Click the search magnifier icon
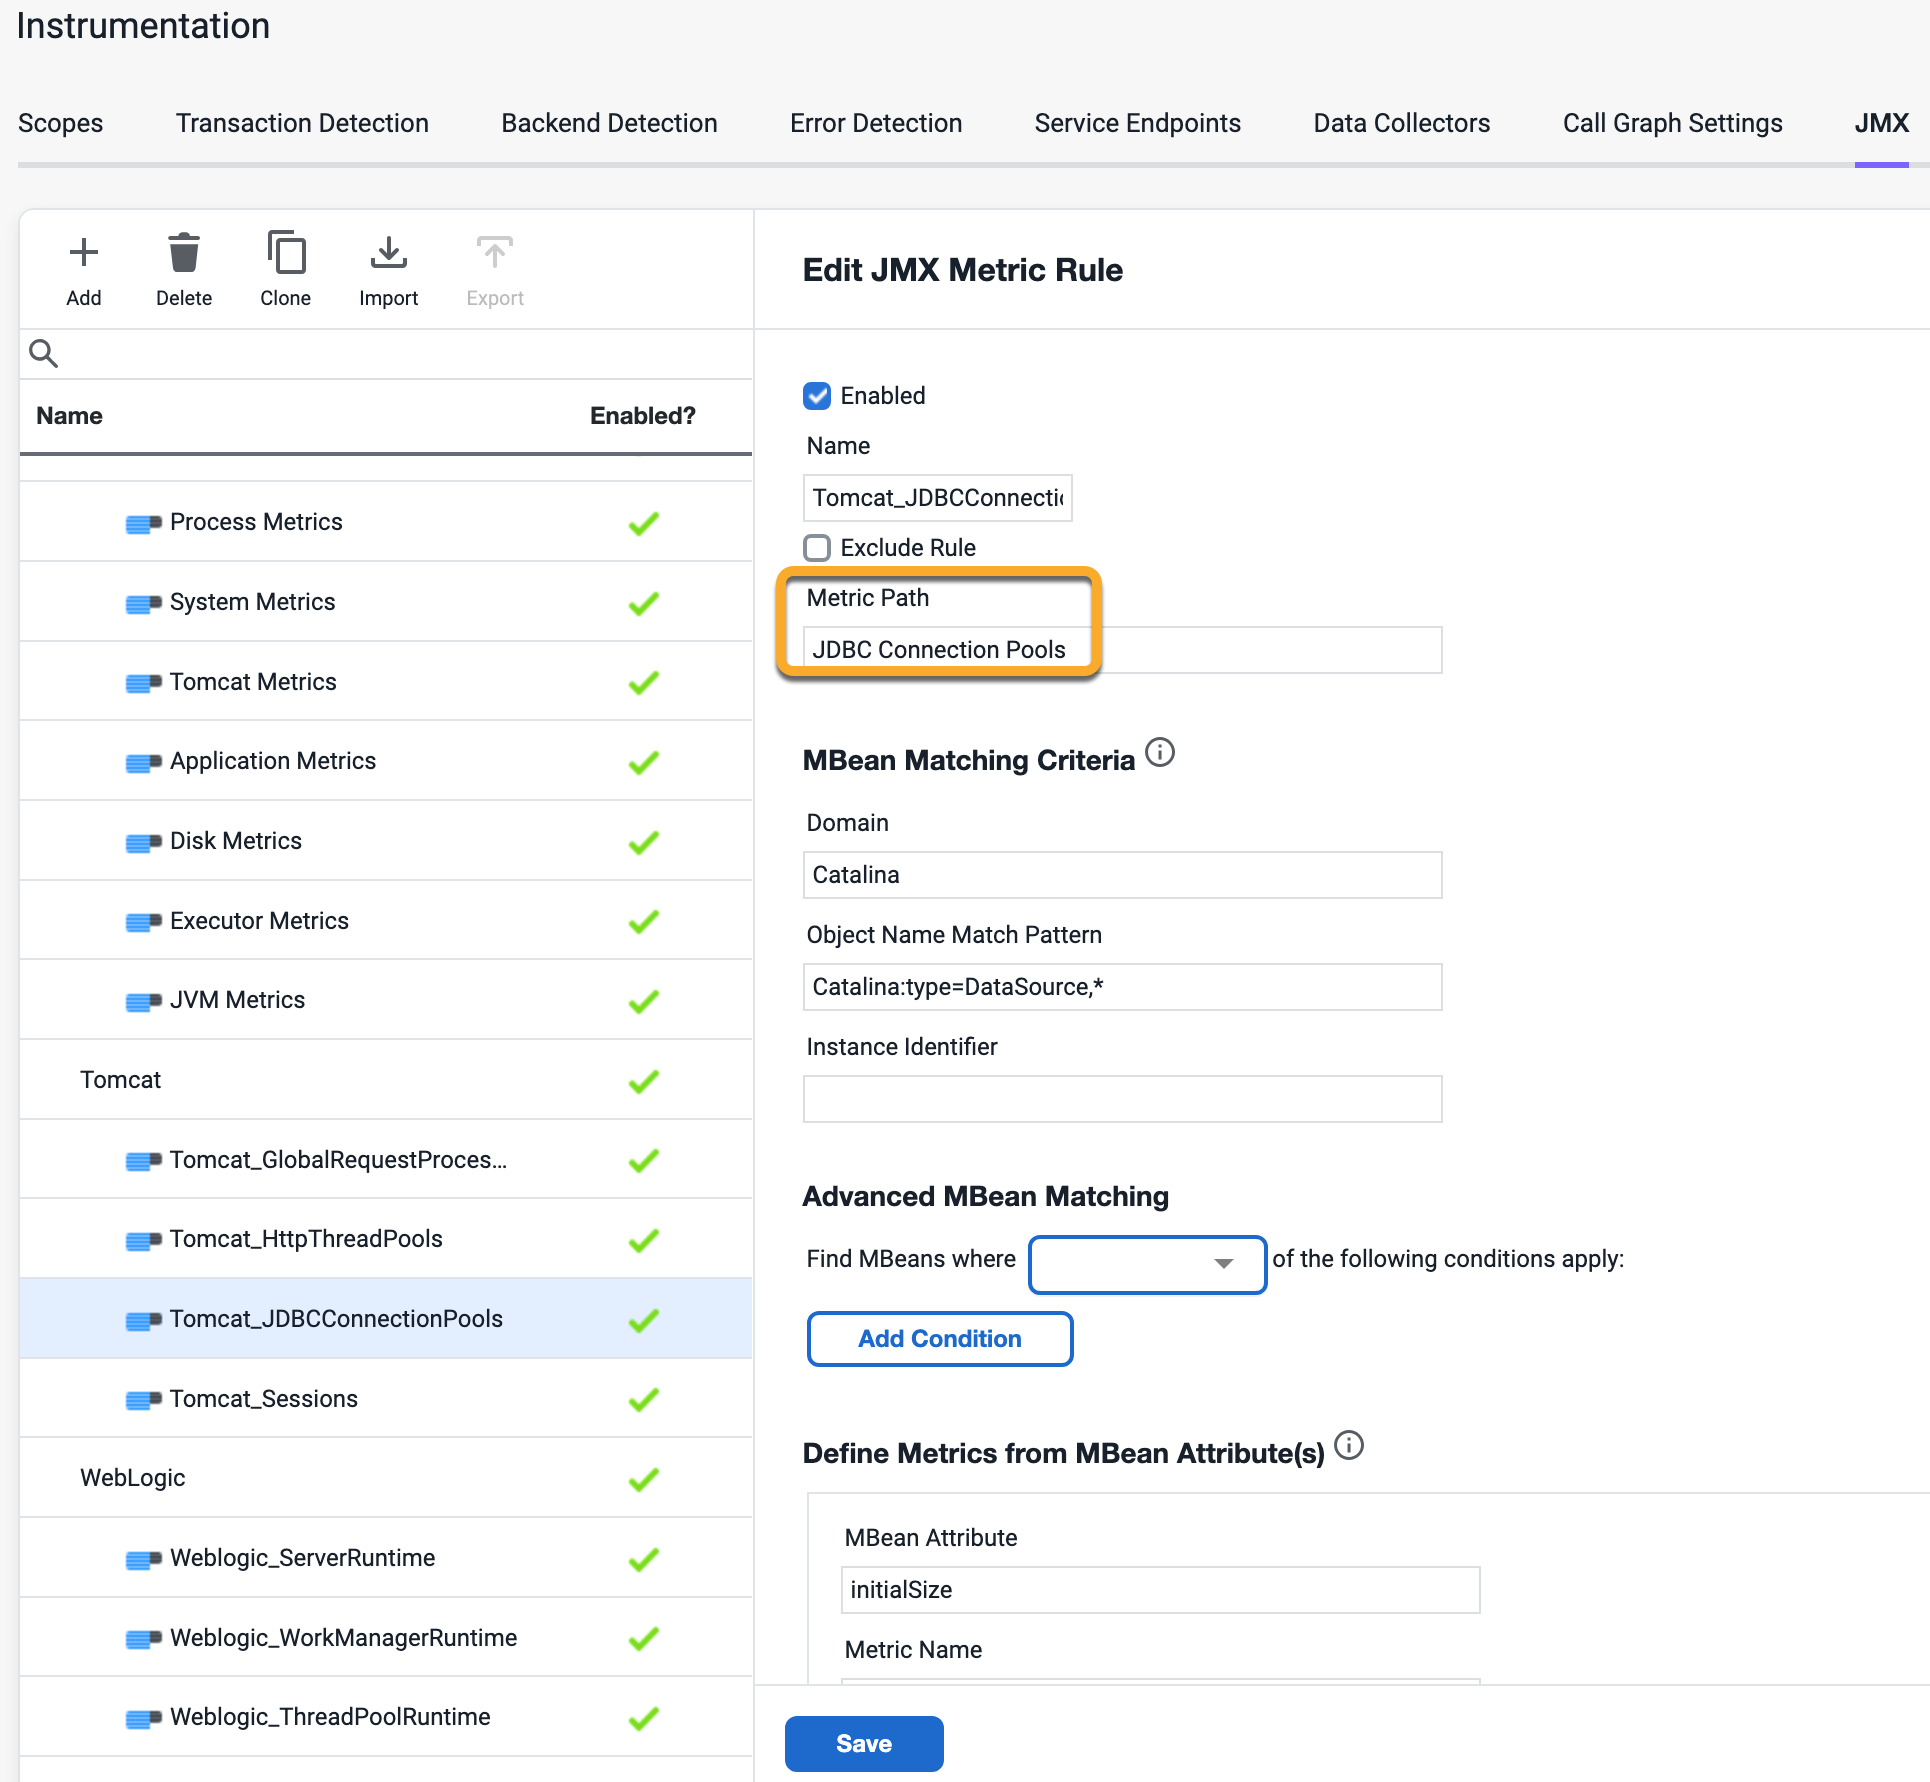The width and height of the screenshot is (1930, 1782). pos(43,353)
